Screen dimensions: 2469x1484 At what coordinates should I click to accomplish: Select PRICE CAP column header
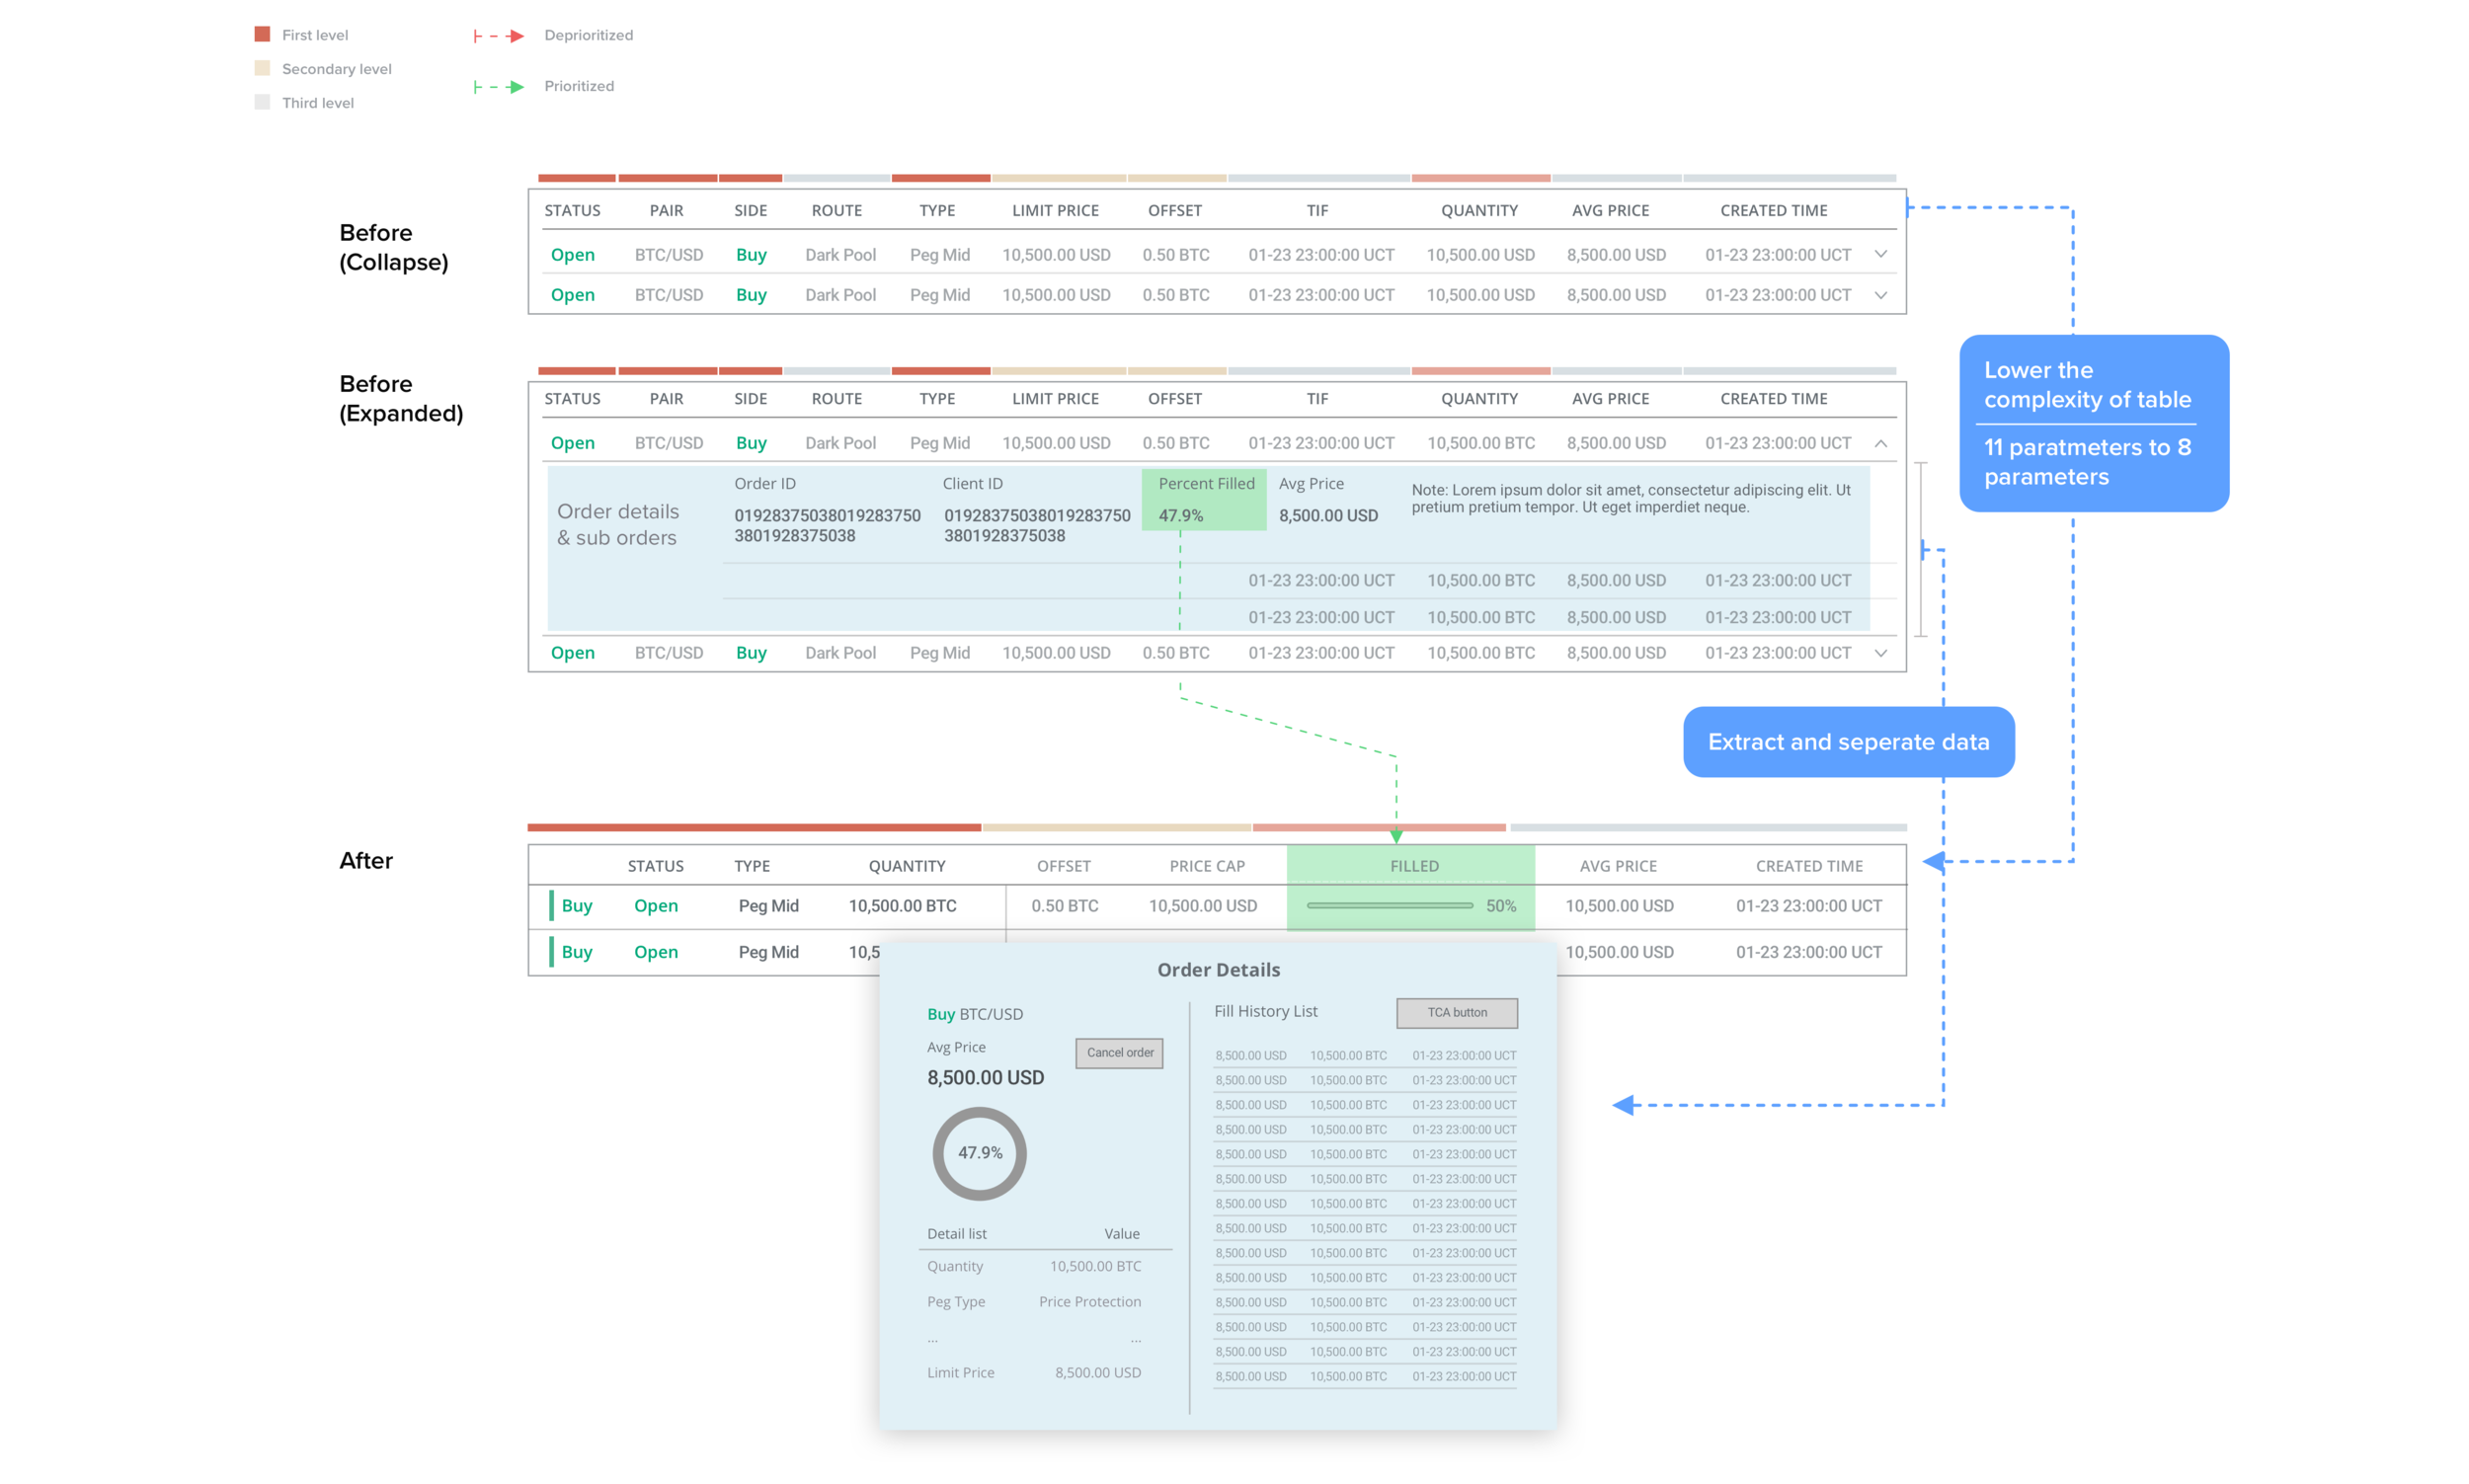1206,866
